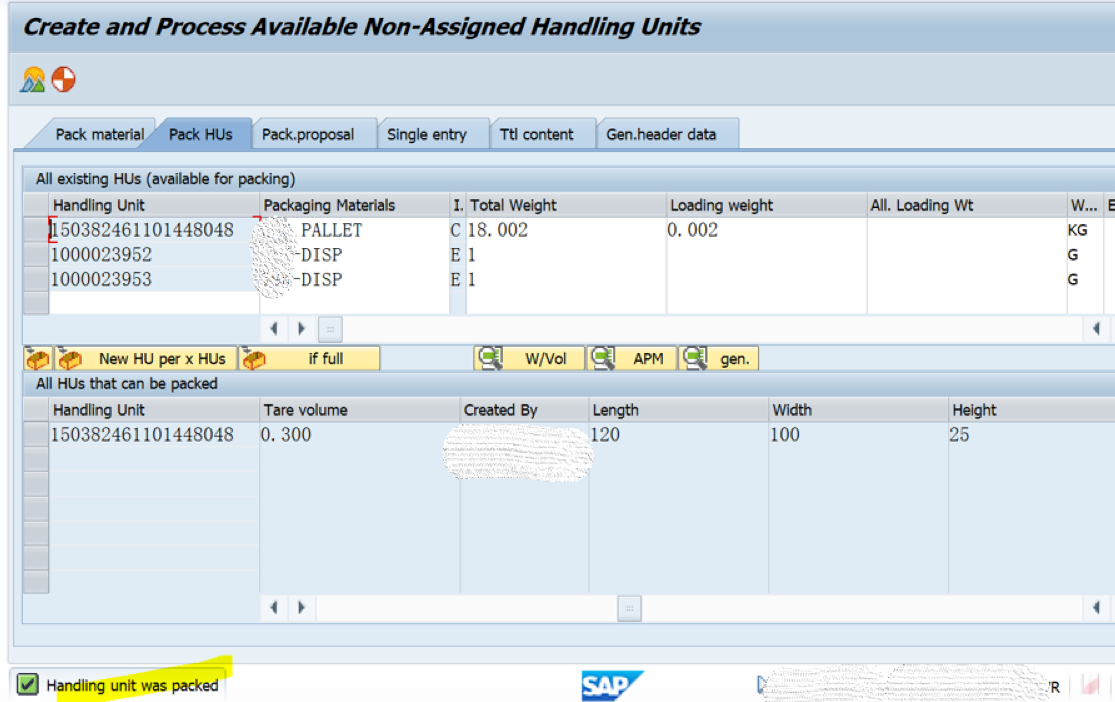Image resolution: width=1115 pixels, height=702 pixels.
Task: Click tare volume value 0.300
Action: tap(286, 435)
